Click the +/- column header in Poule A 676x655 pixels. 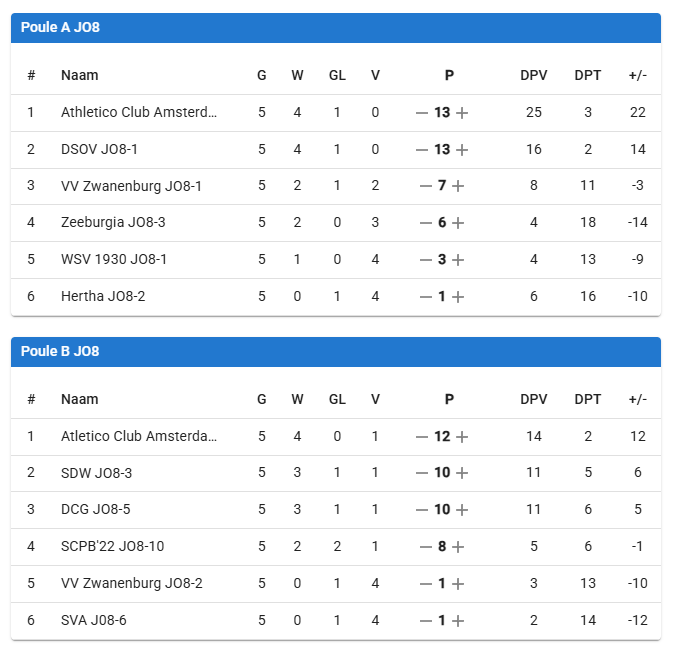(x=638, y=75)
